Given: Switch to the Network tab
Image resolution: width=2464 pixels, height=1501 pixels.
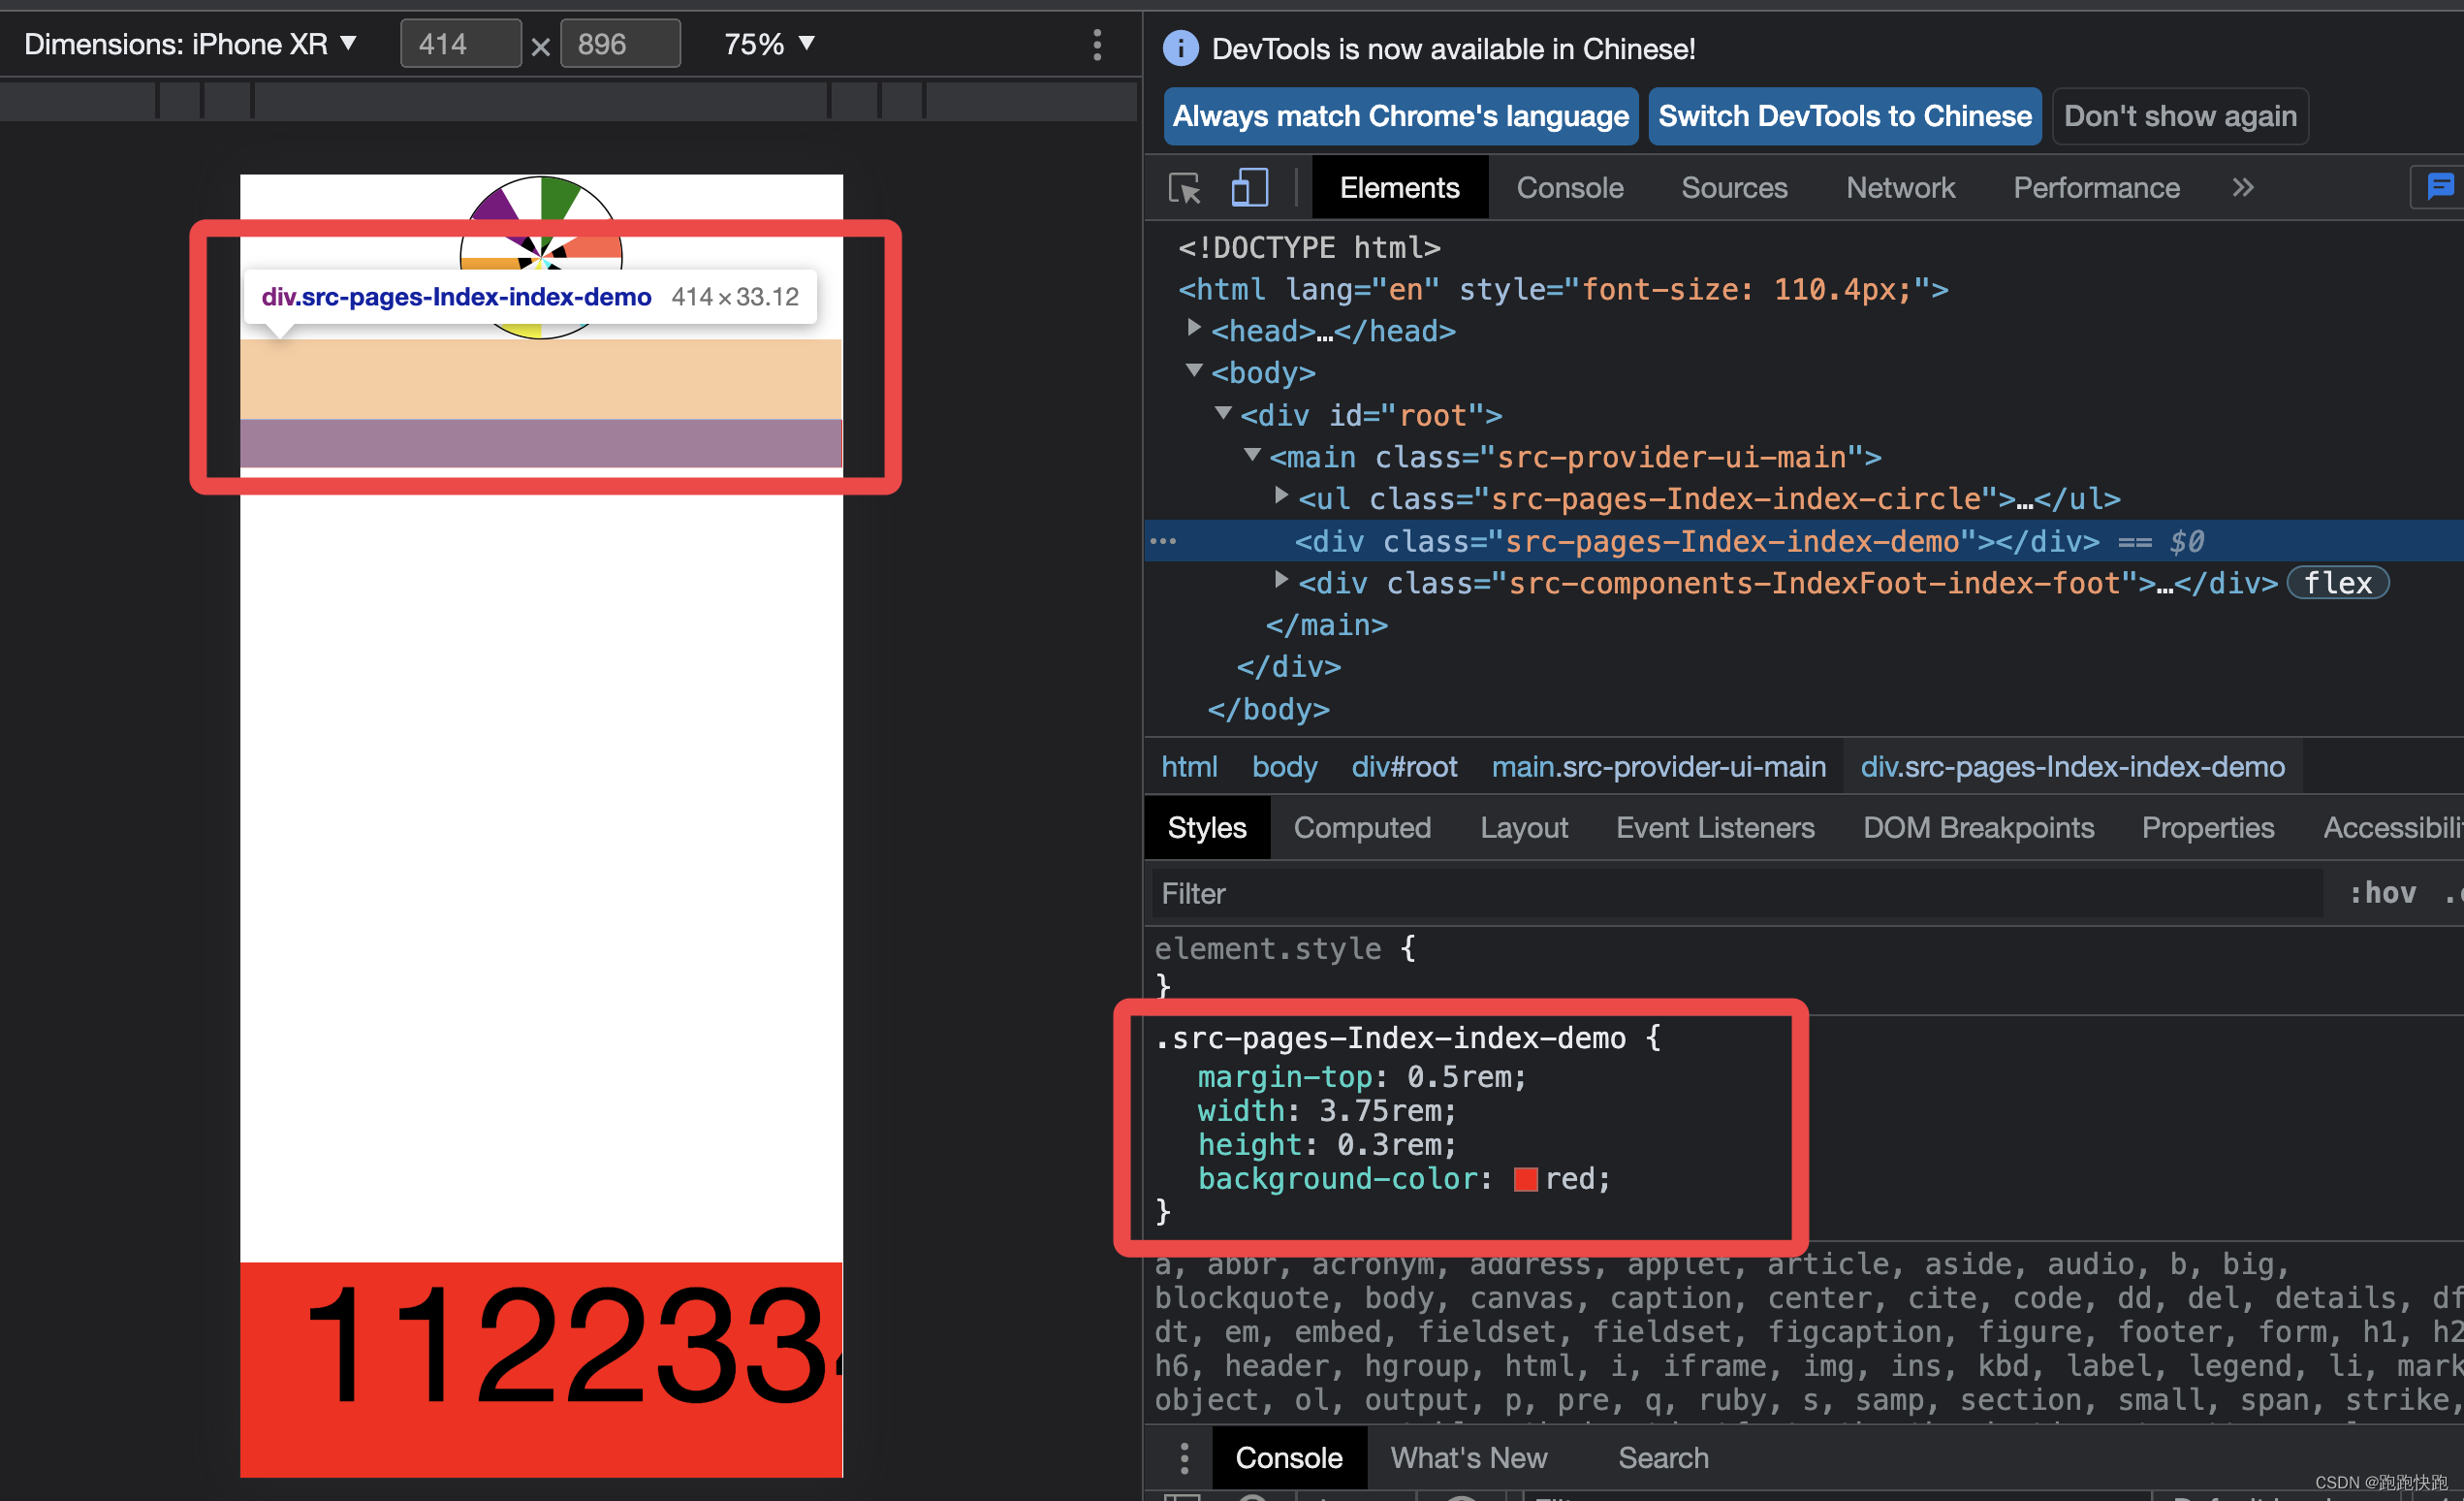Looking at the screenshot, I should pyautogui.click(x=1899, y=188).
